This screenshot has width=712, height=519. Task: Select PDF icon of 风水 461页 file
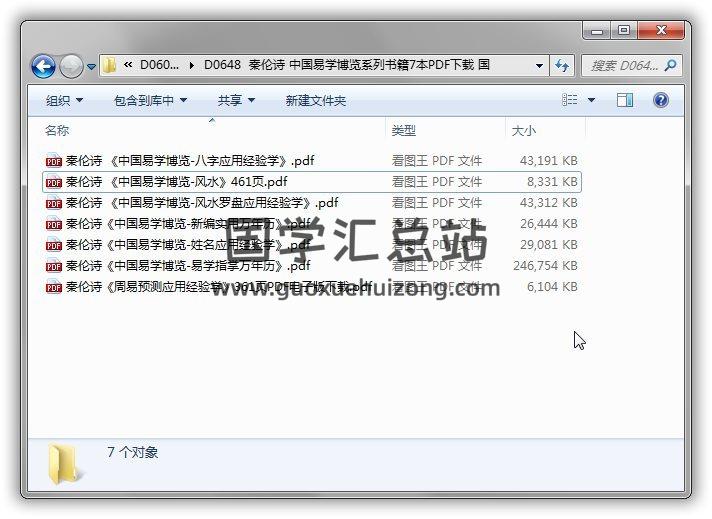click(54, 182)
